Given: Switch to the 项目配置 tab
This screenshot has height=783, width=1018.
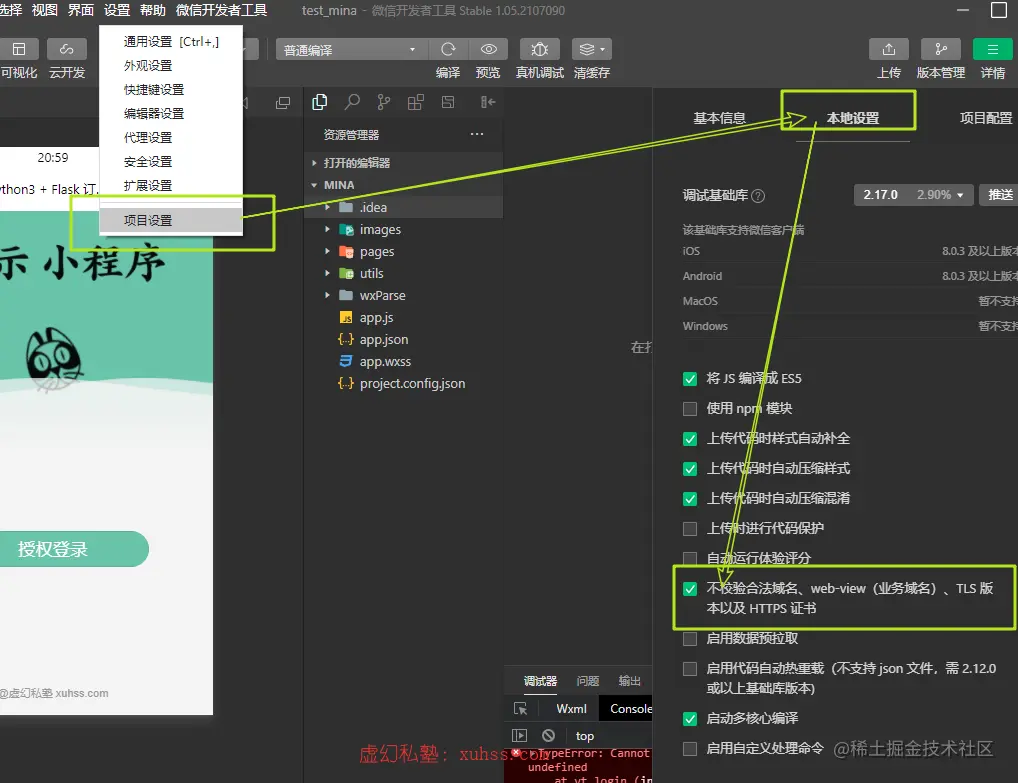Looking at the screenshot, I should pyautogui.click(x=986, y=118).
